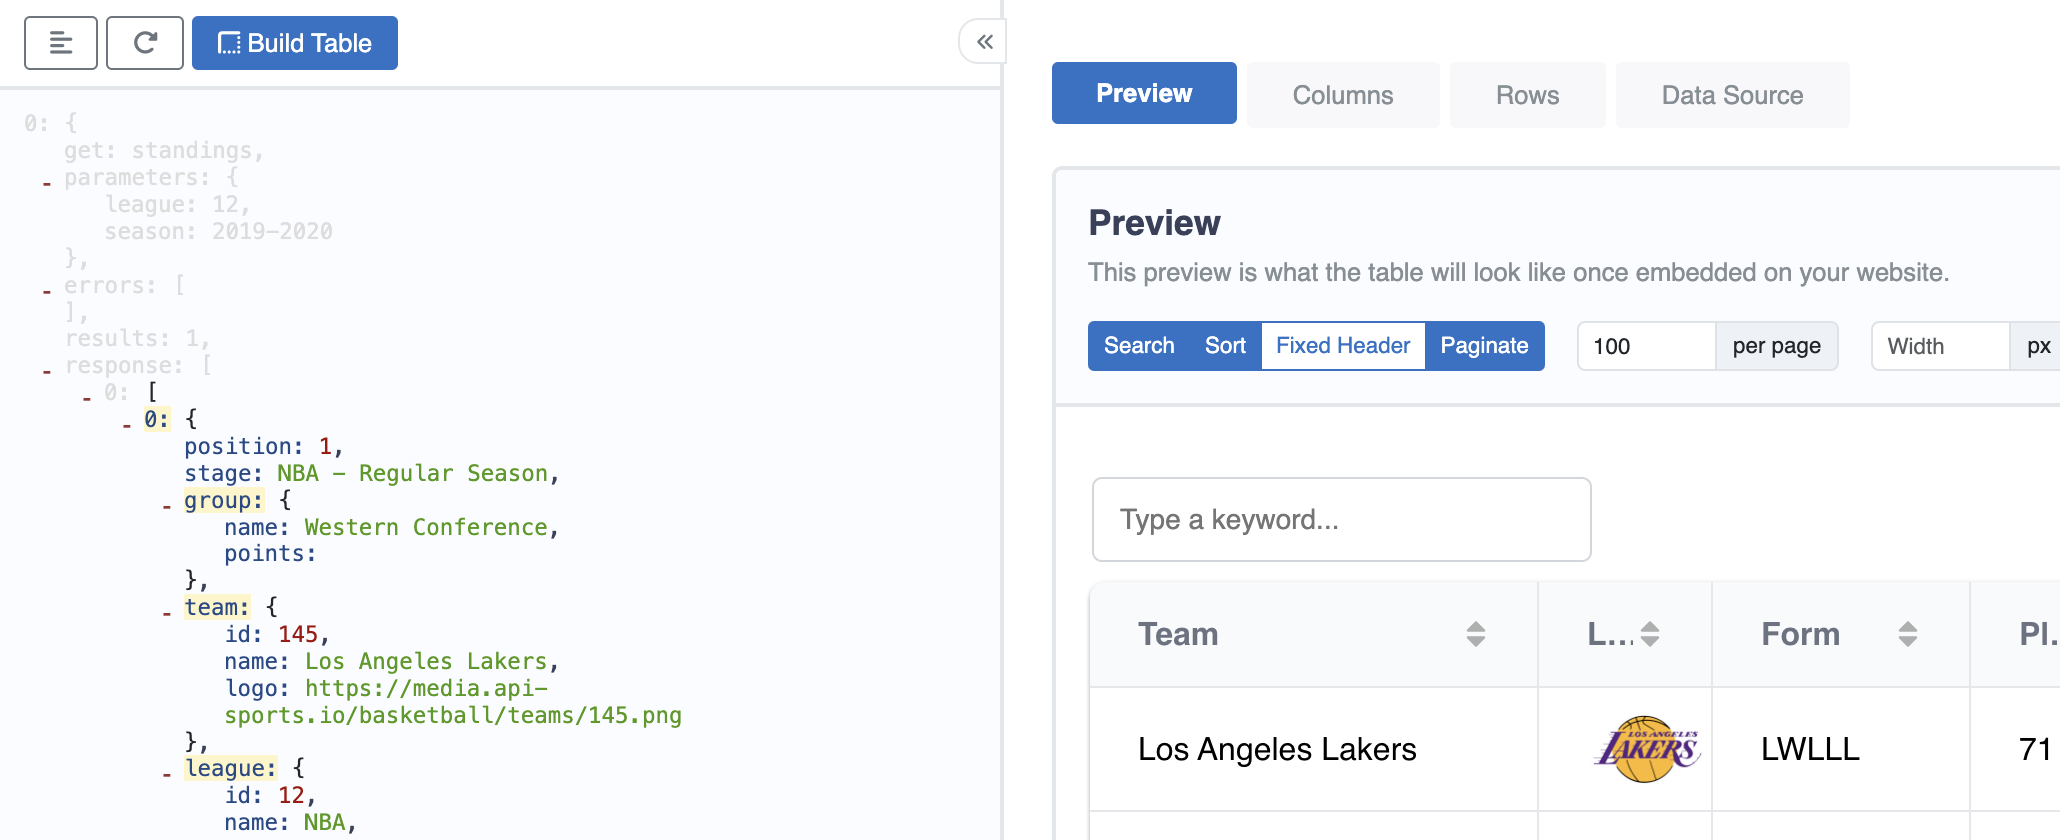The width and height of the screenshot is (2060, 840).
Task: Sort table by Form column arrows
Action: coord(1908,634)
